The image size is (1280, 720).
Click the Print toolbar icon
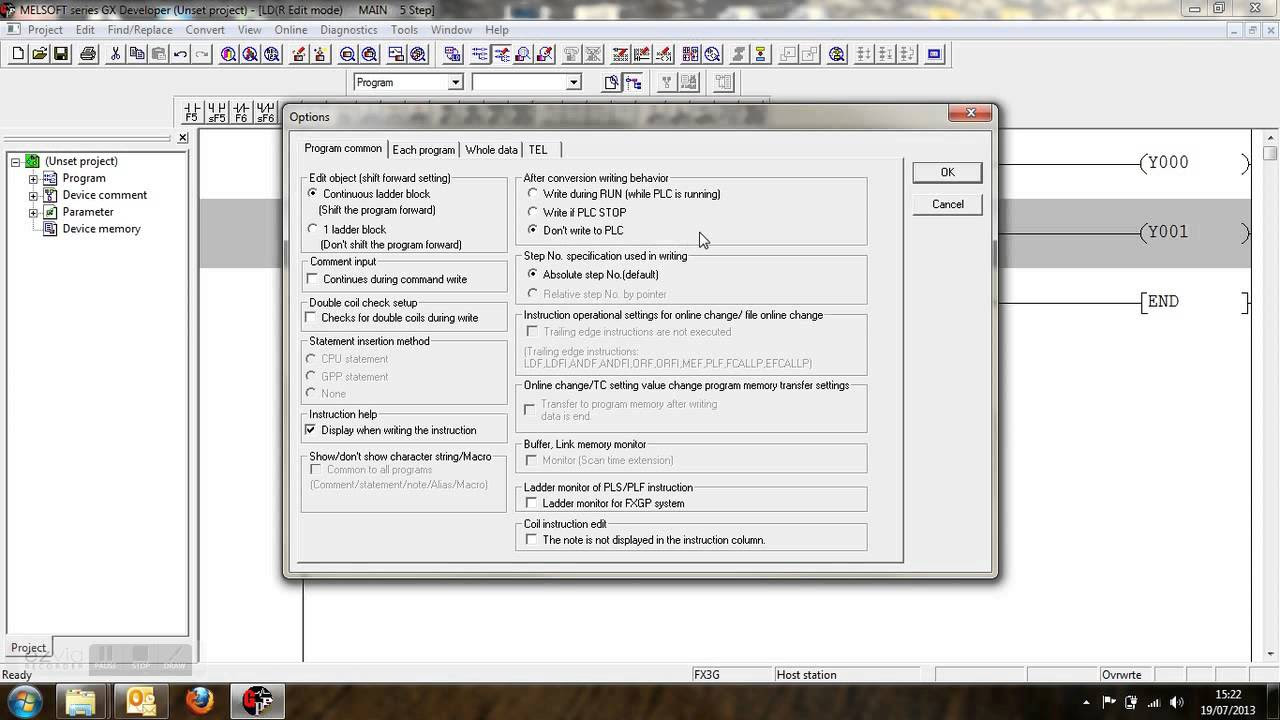[x=88, y=54]
